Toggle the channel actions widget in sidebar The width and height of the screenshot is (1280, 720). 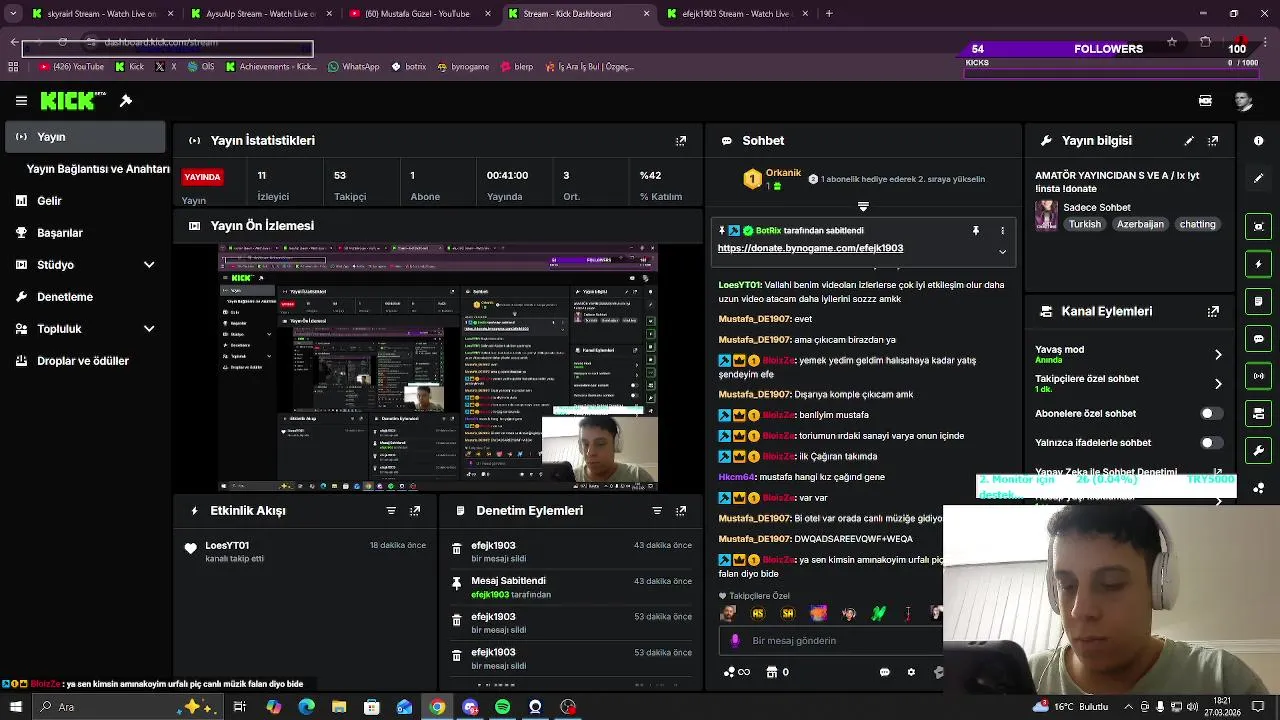click(x=1259, y=413)
